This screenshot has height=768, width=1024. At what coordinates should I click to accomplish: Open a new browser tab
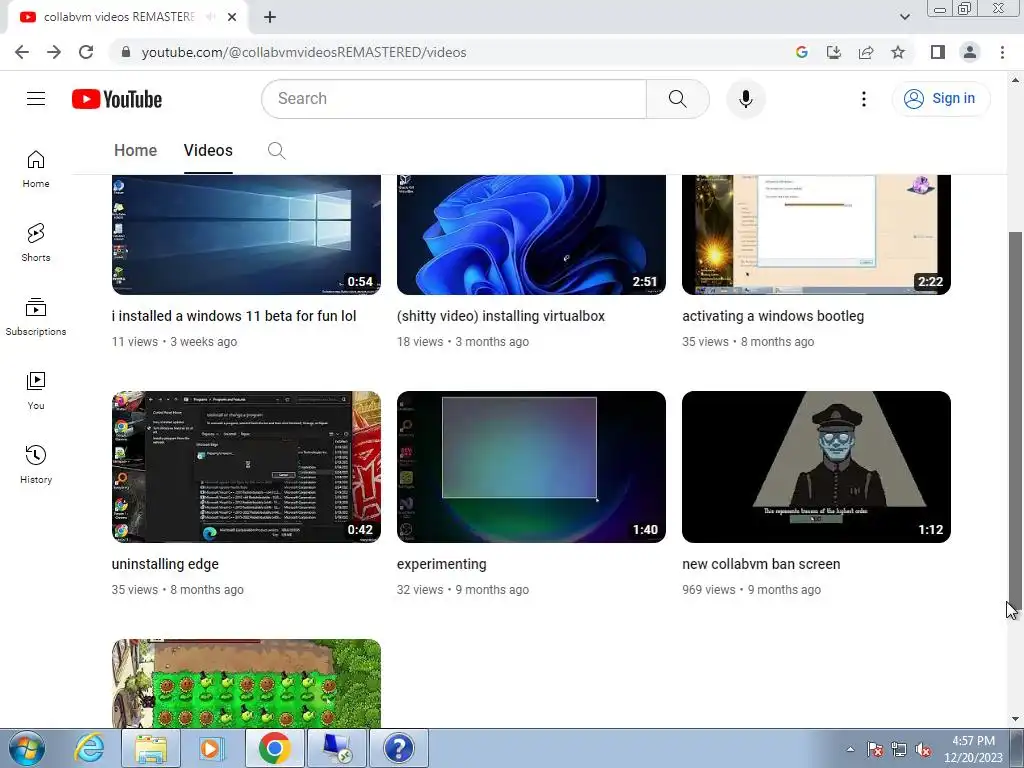(270, 18)
